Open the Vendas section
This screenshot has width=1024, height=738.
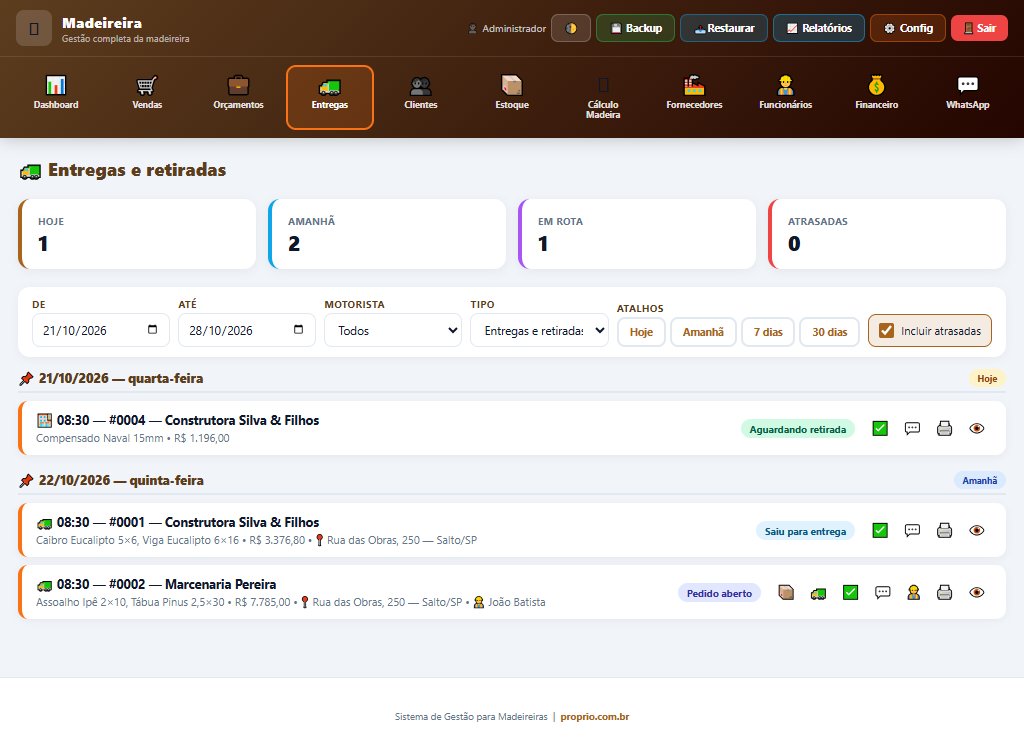(x=147, y=97)
